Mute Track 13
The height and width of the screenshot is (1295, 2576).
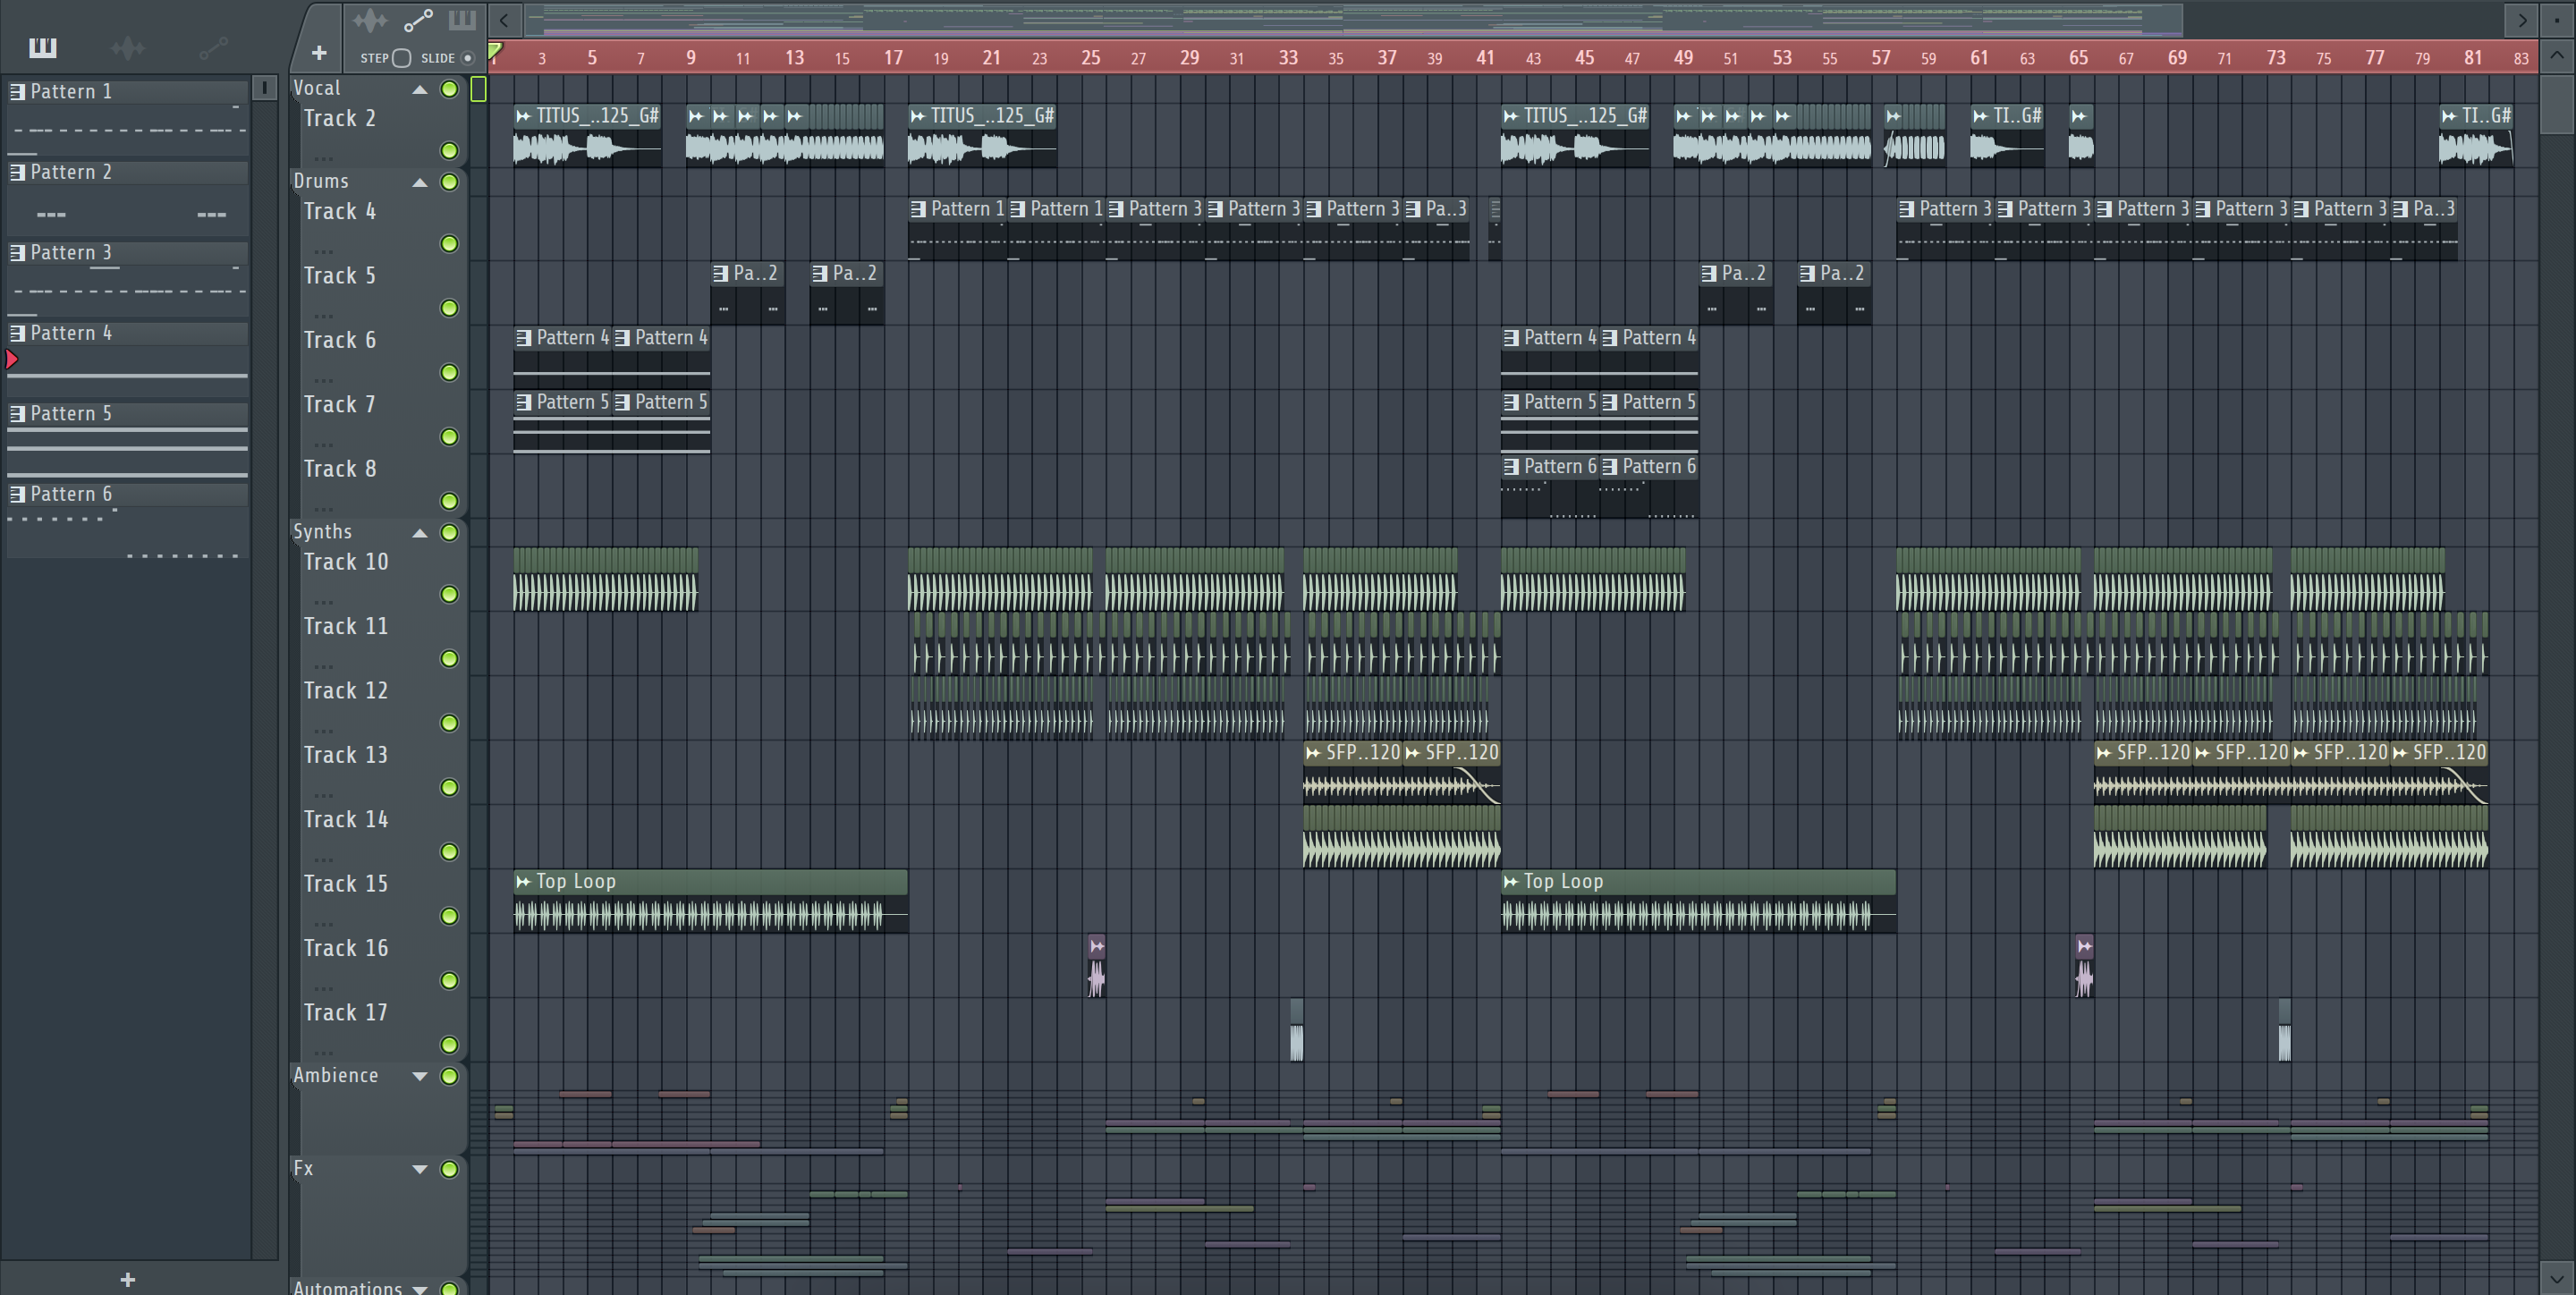(x=450, y=788)
